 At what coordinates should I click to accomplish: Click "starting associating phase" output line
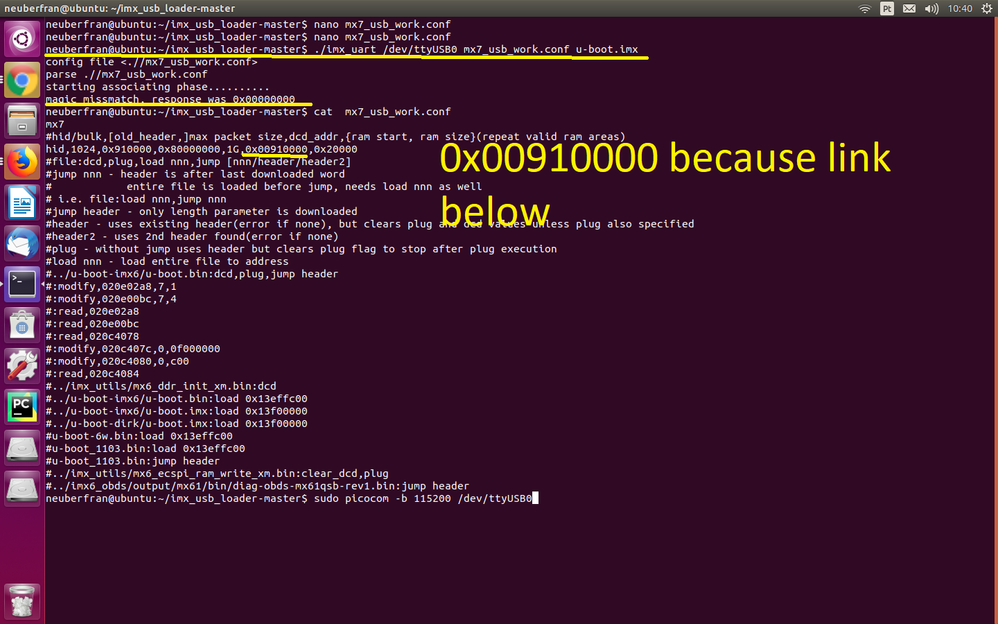157,87
